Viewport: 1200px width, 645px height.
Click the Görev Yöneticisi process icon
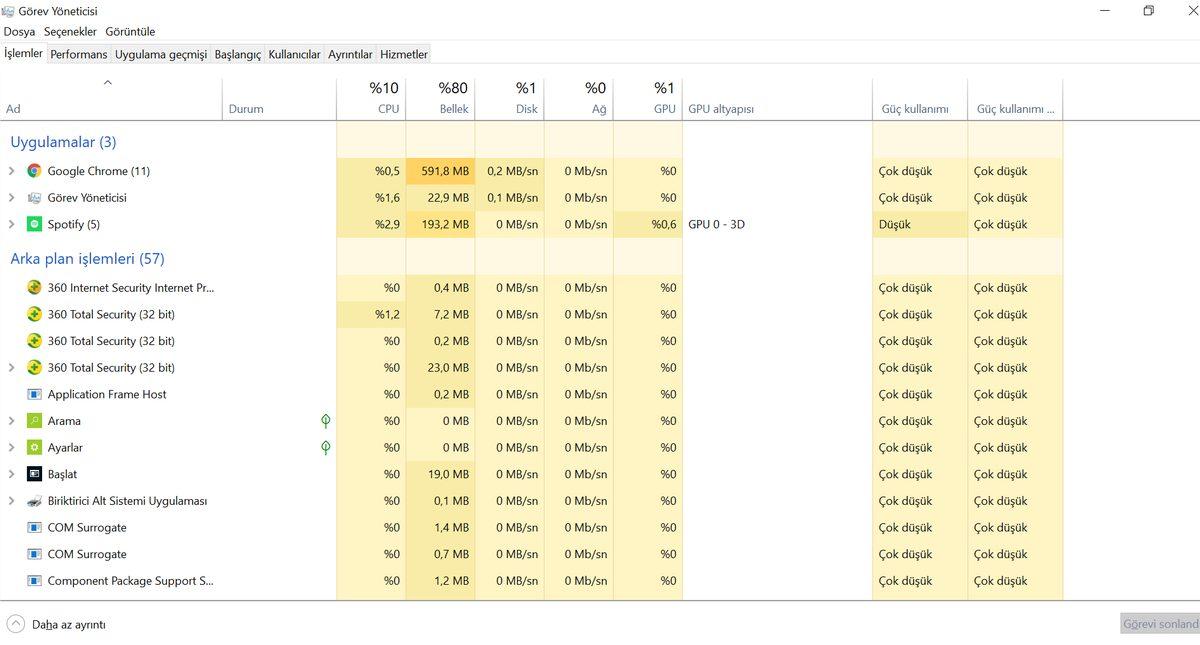pos(36,197)
